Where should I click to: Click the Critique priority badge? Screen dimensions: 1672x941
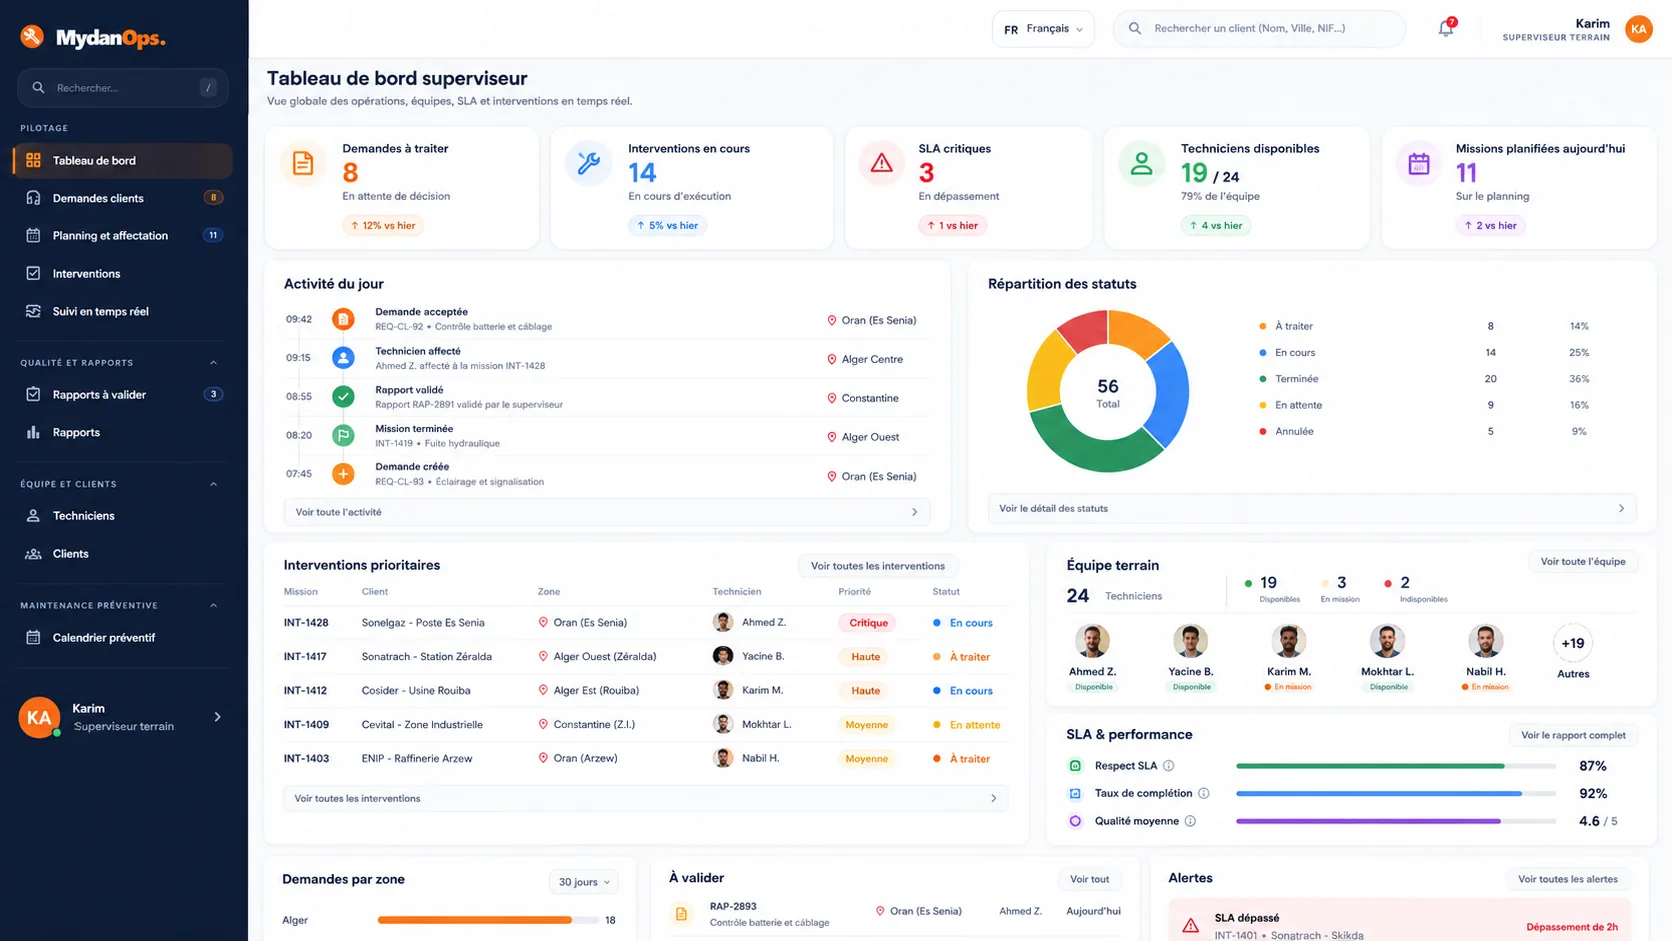[868, 623]
